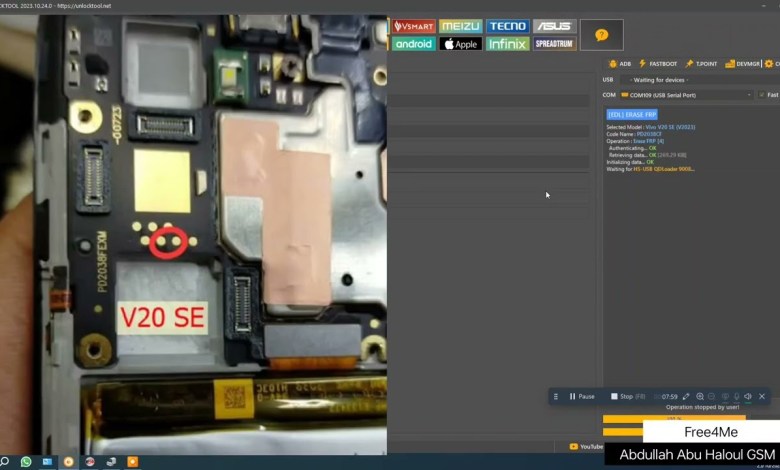Screen dimensions: 780x470
Task: Toggle the Fast checkbox beside COM port
Action: [761, 95]
